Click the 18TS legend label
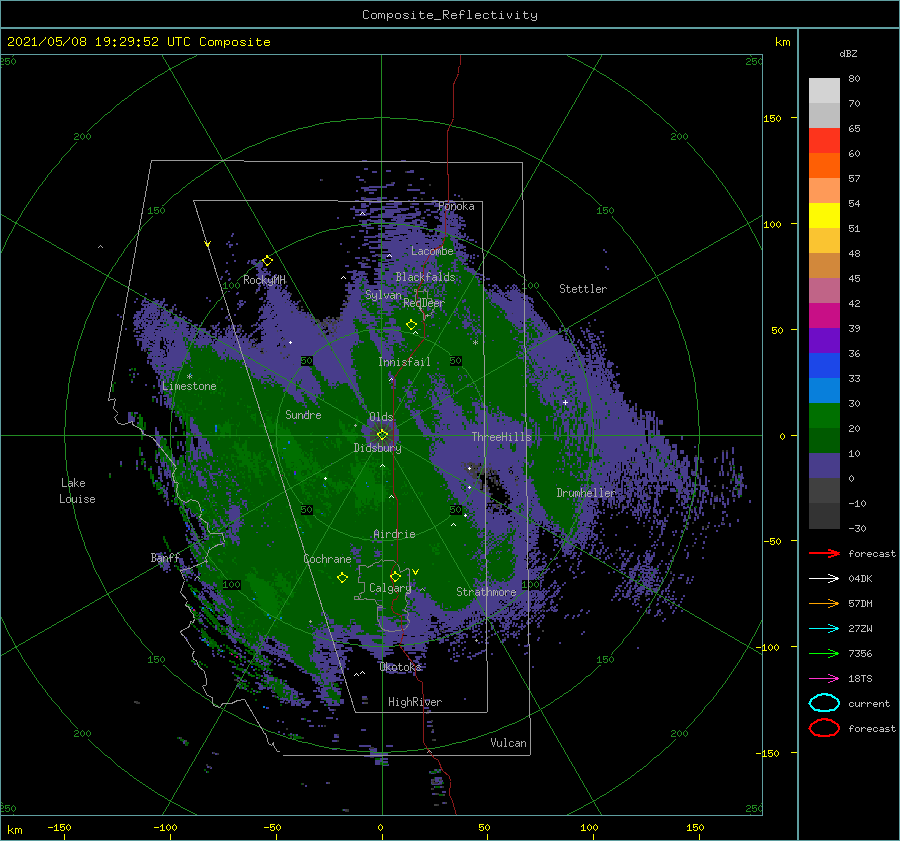 click(x=860, y=679)
